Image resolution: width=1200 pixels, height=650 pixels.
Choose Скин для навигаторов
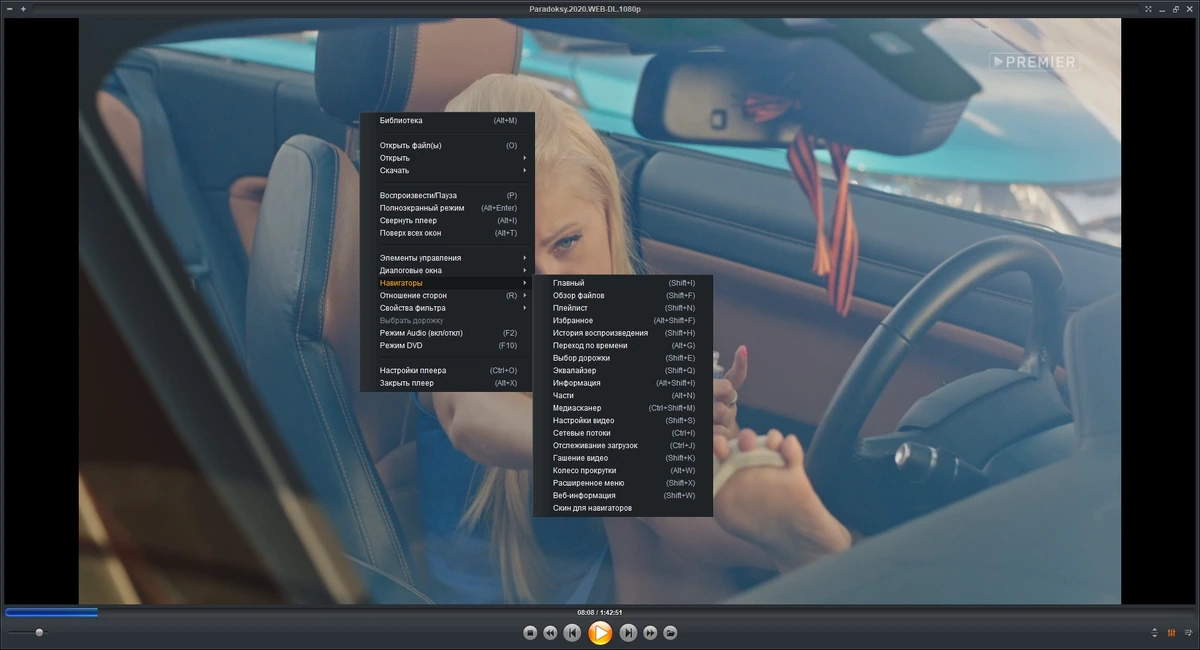tap(623, 508)
